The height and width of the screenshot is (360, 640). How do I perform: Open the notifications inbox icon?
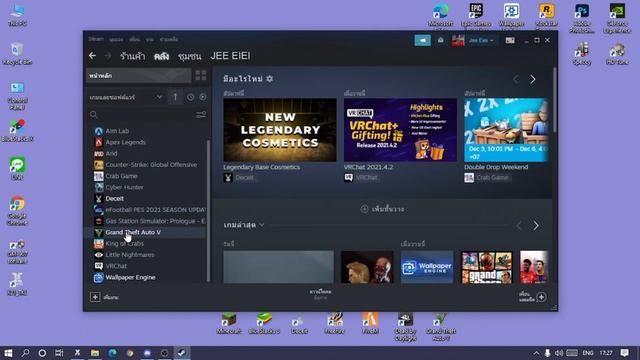(441, 40)
